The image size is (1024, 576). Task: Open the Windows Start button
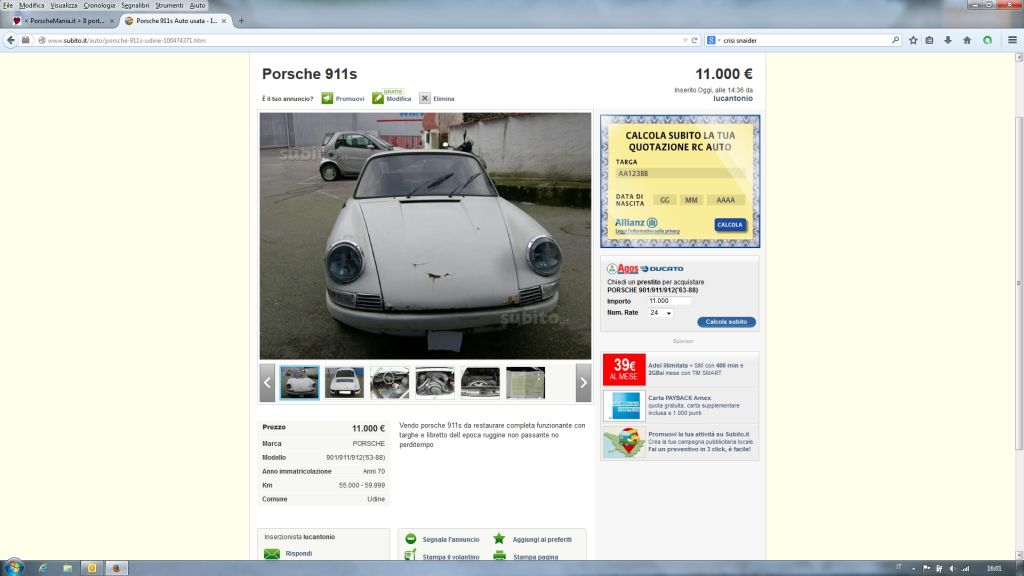[13, 568]
